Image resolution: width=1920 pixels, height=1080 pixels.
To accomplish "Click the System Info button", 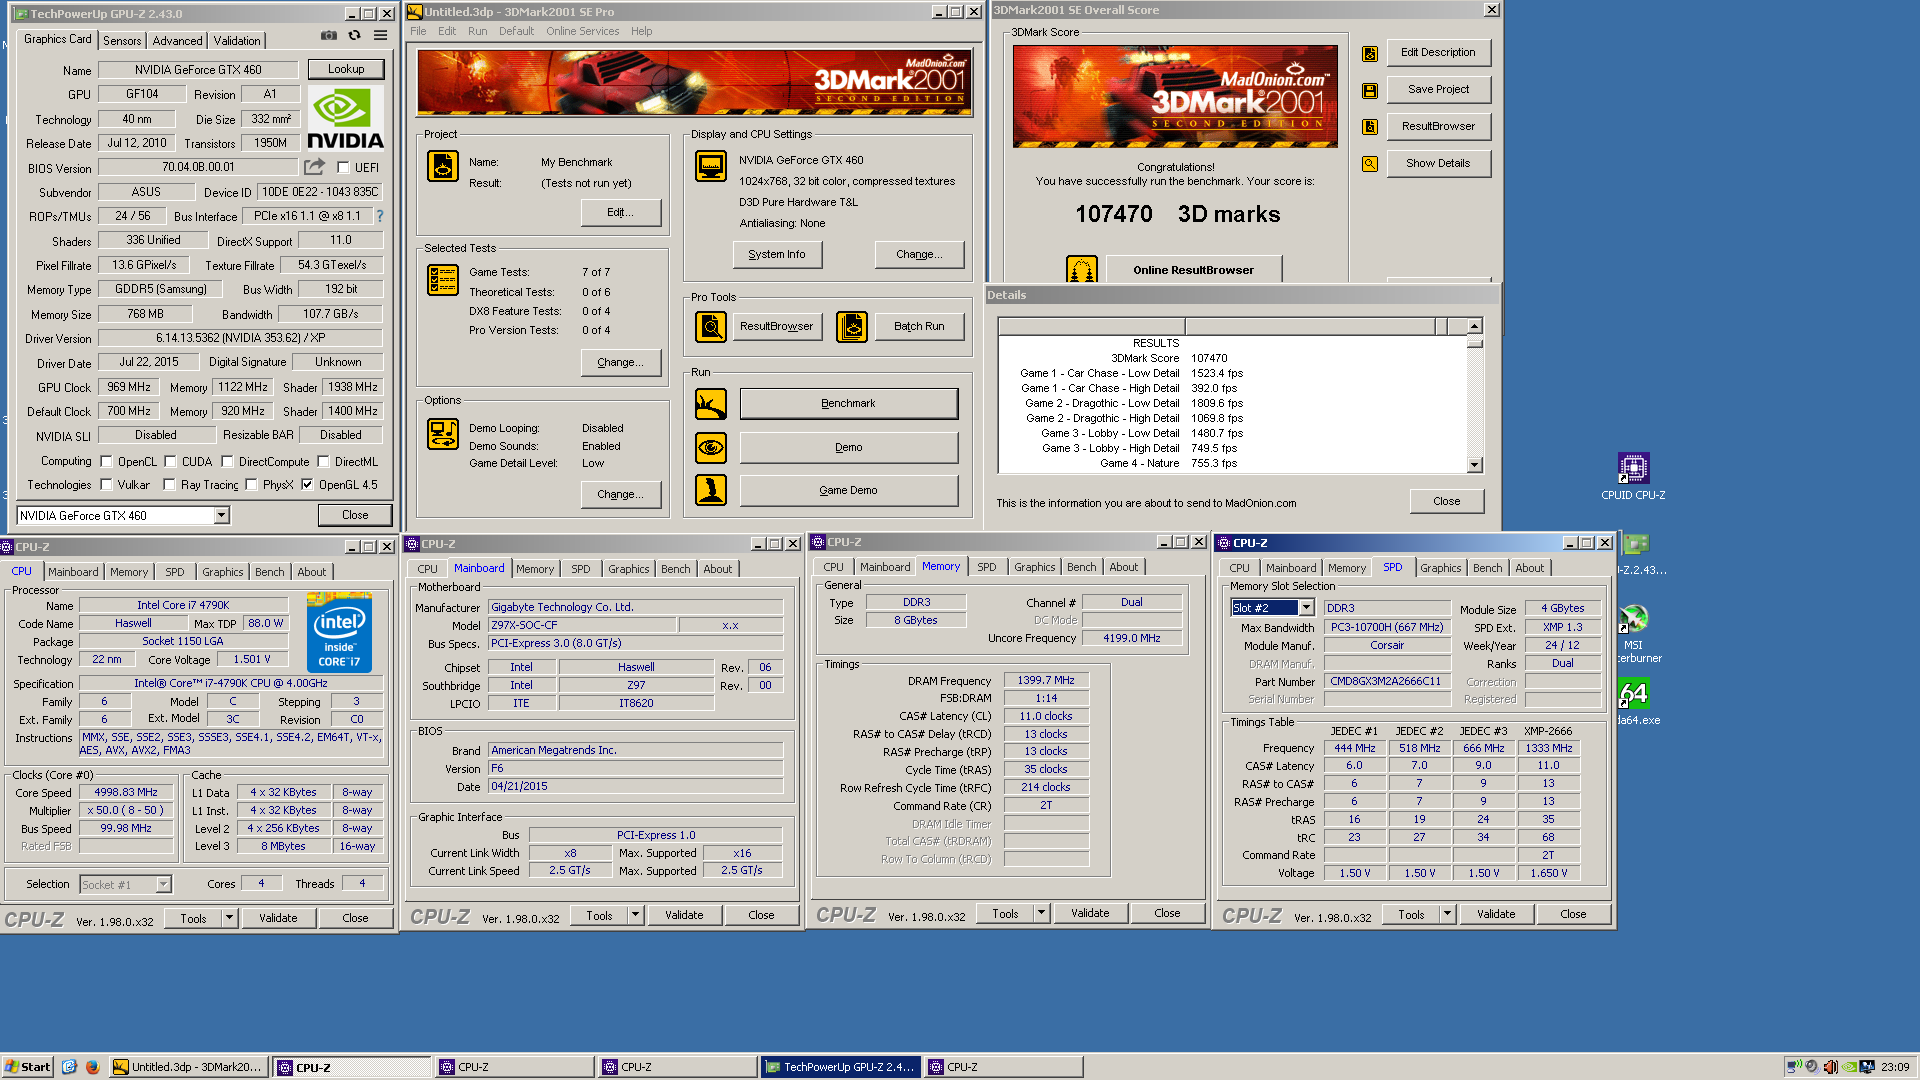I will [777, 255].
